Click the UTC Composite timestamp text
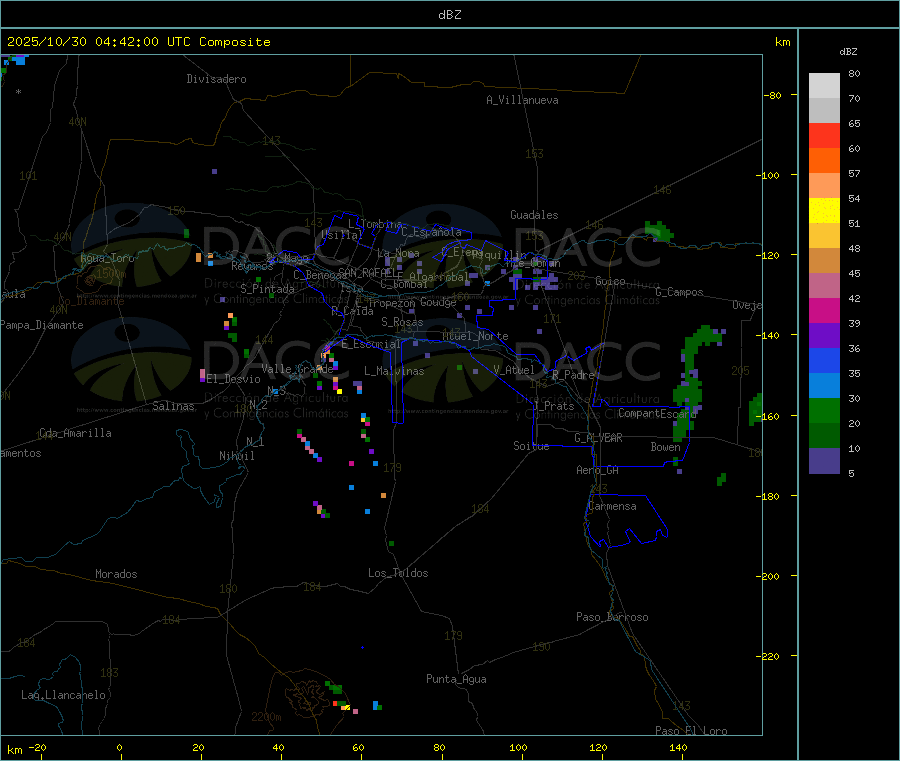Image resolution: width=900 pixels, height=761 pixels. tap(138, 42)
